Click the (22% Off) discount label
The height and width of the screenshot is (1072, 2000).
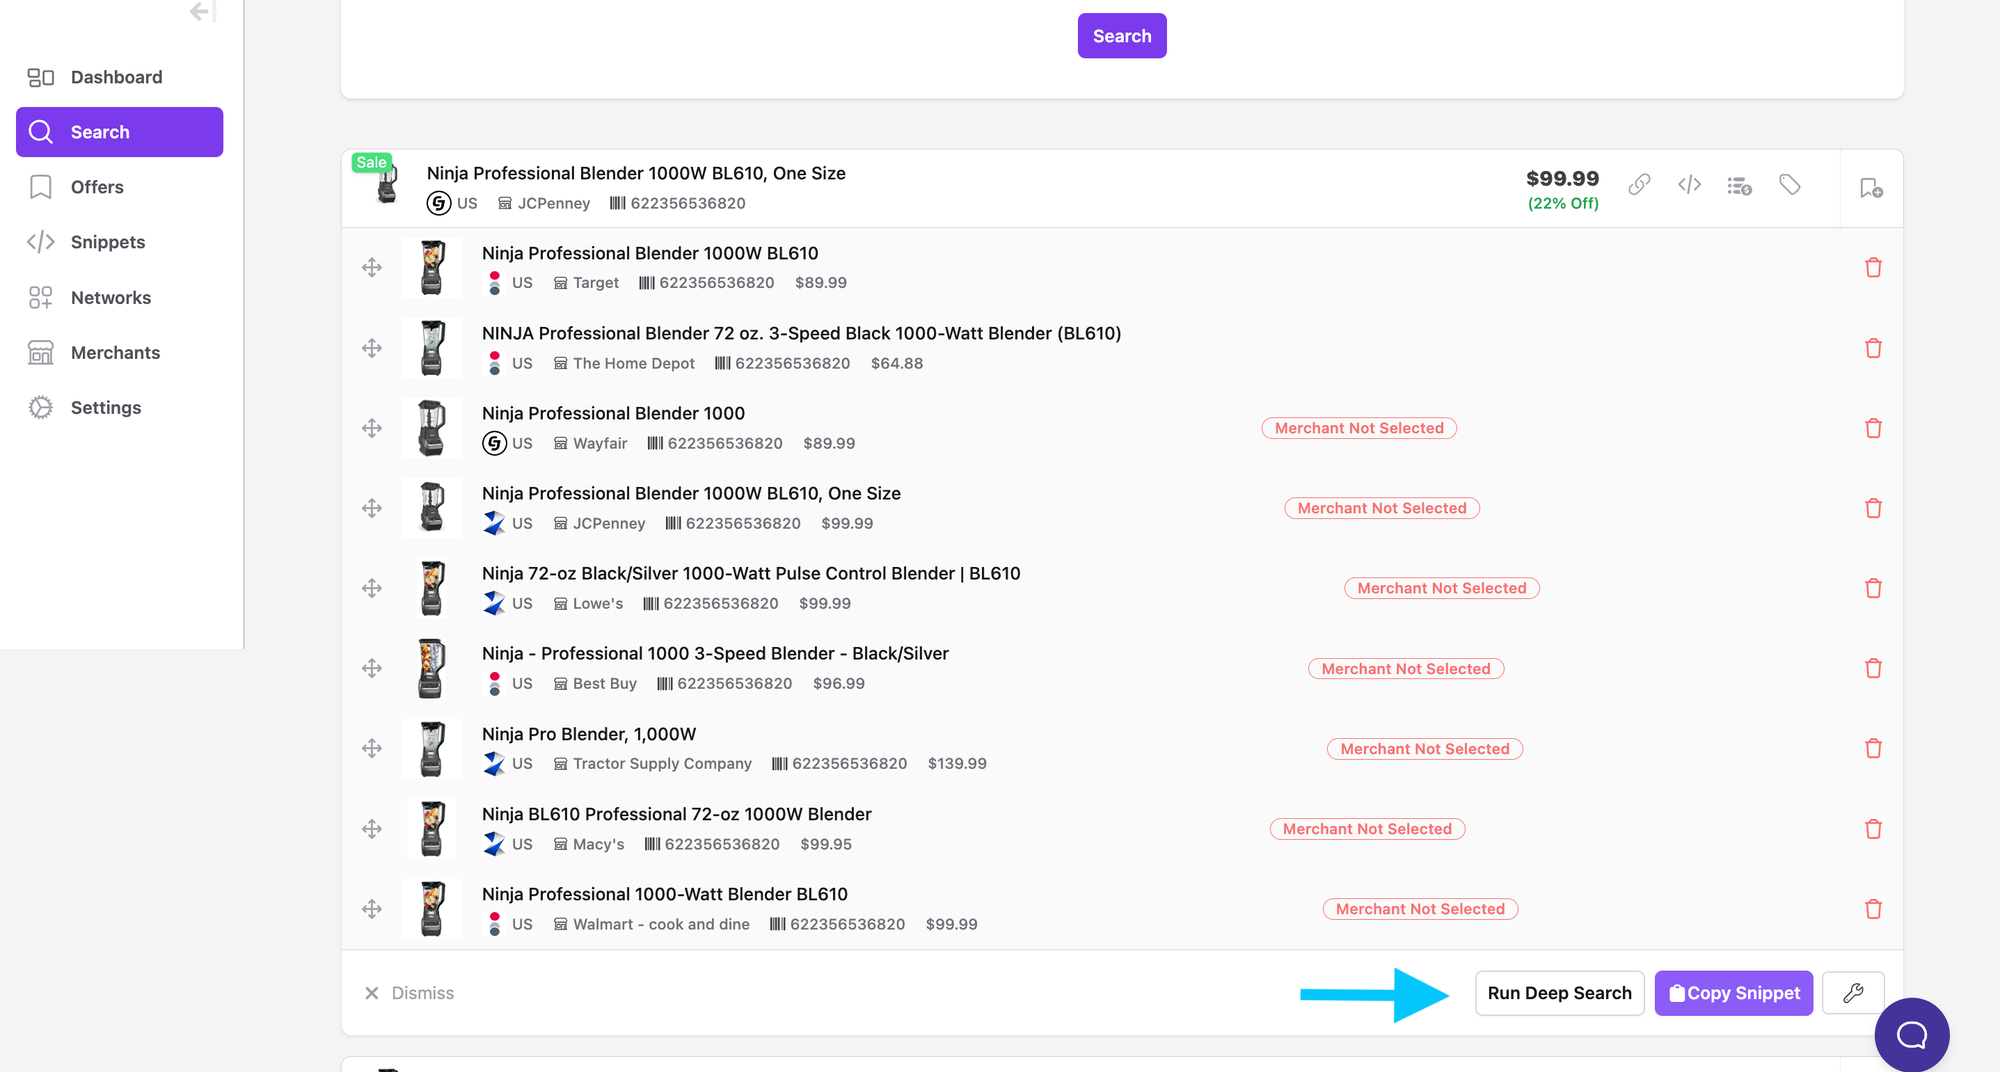click(1563, 203)
